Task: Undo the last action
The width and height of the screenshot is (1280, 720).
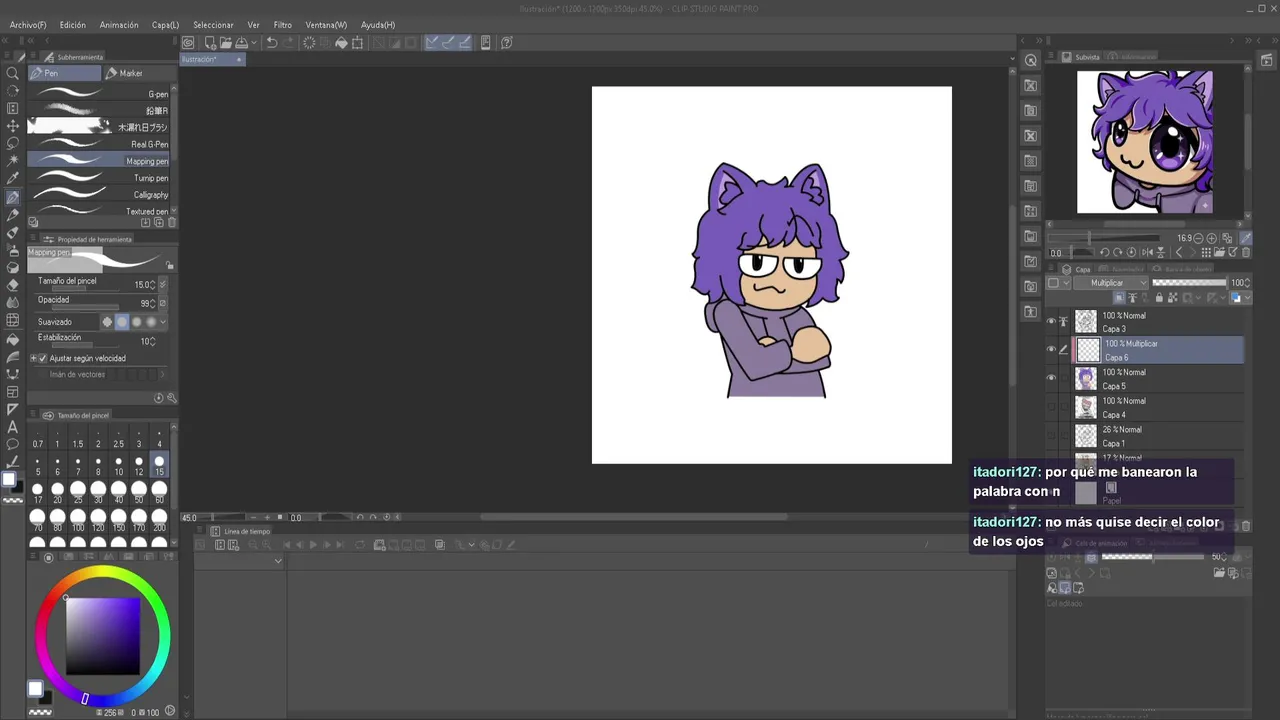Action: pyautogui.click(x=271, y=43)
